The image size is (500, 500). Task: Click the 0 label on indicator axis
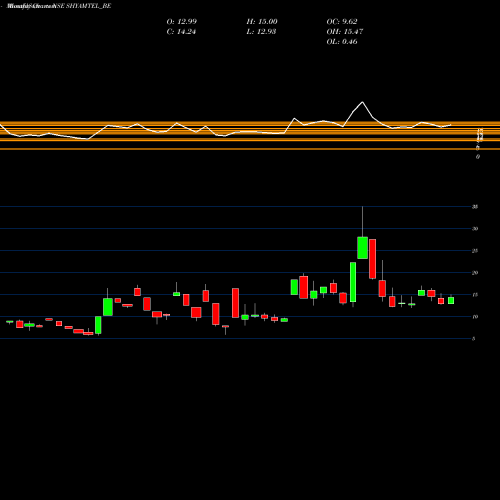478,157
